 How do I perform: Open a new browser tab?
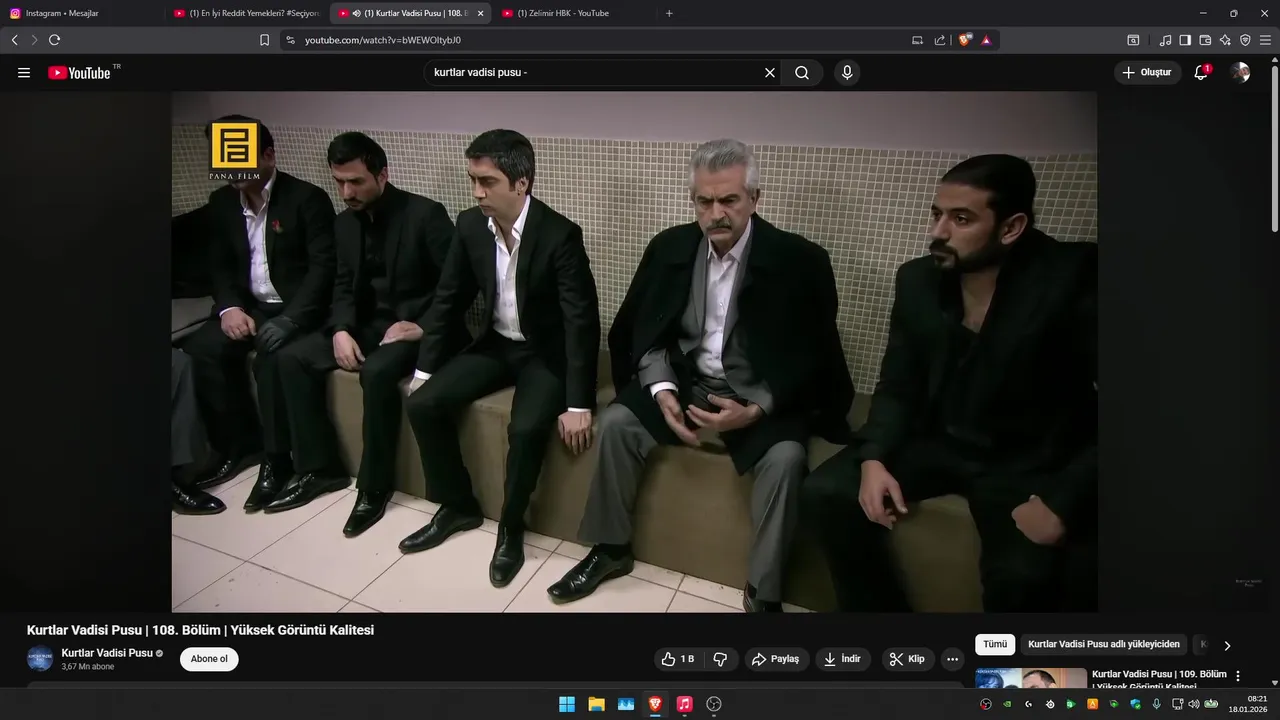(669, 13)
